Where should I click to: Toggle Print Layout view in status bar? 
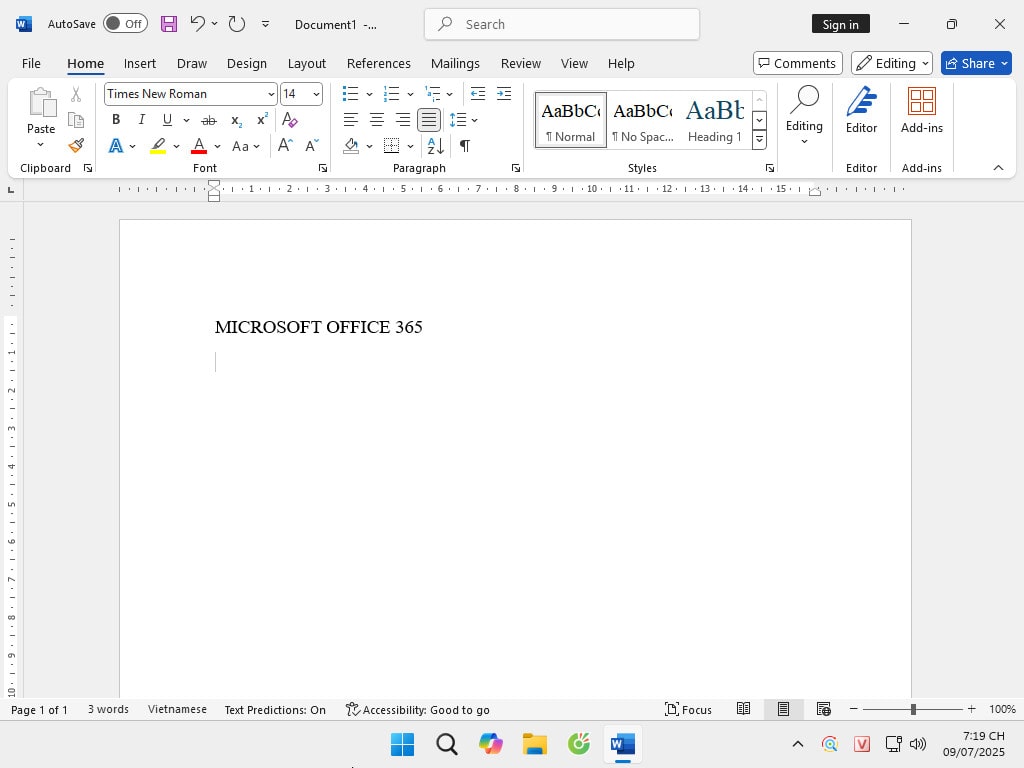784,709
